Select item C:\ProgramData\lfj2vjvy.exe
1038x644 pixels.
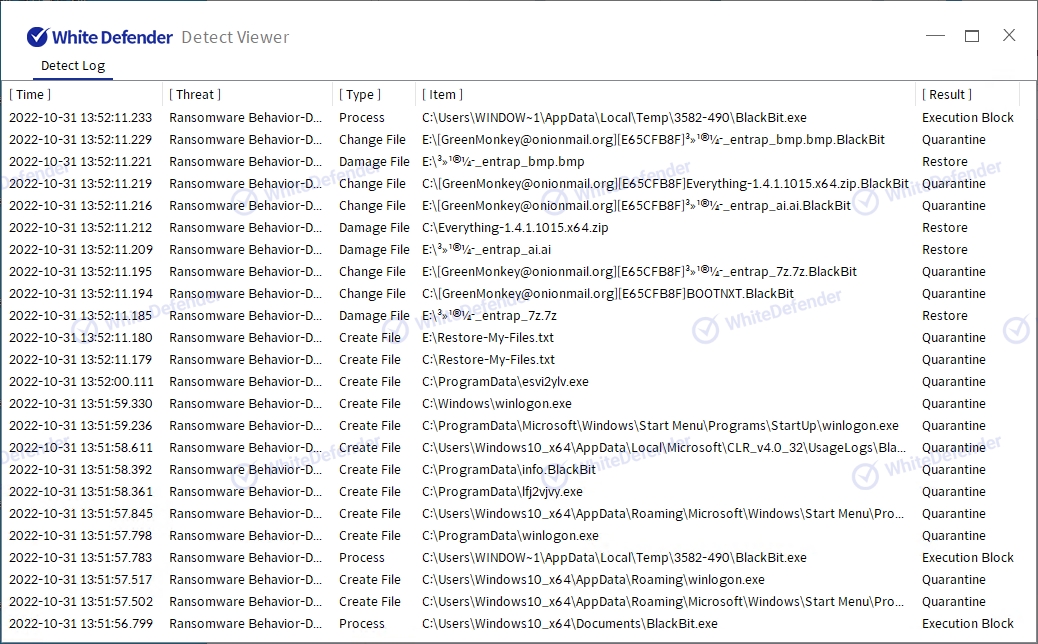tap(502, 491)
